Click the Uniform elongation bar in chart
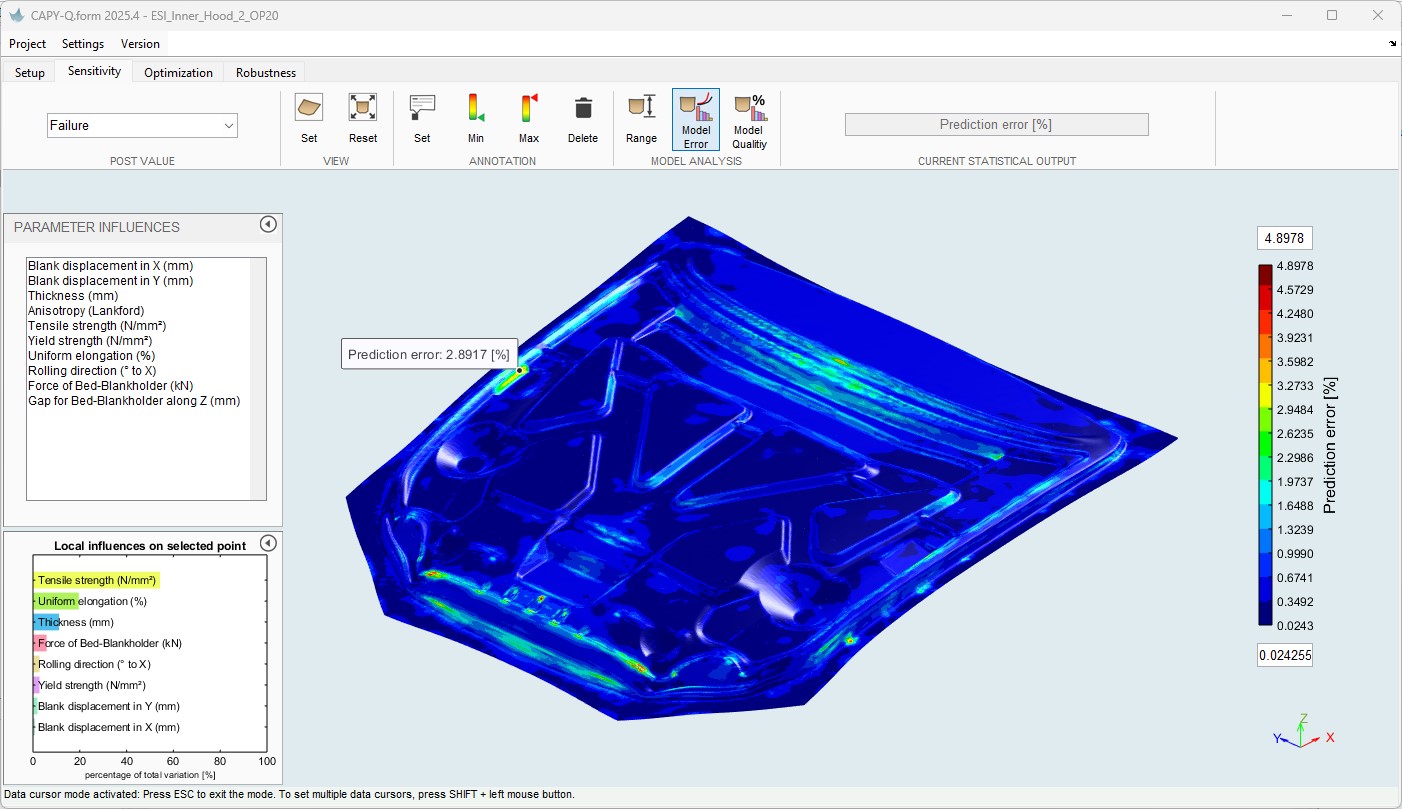The image size is (1402, 809). (x=56, y=601)
